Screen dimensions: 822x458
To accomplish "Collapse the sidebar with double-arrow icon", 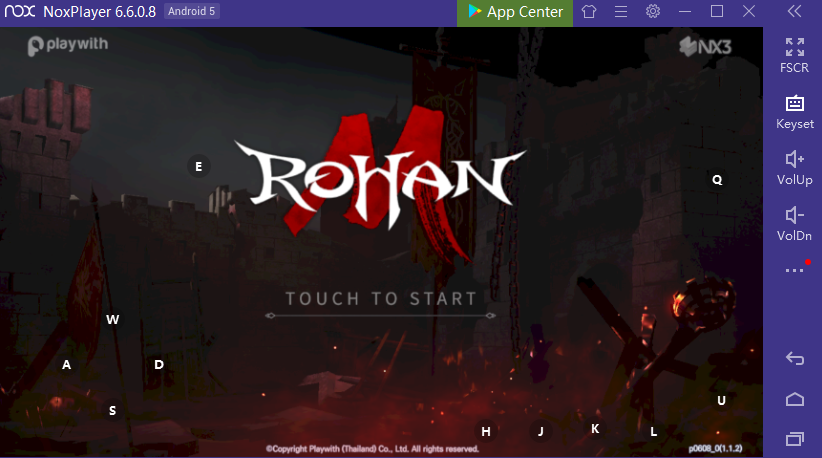I will pos(794,12).
